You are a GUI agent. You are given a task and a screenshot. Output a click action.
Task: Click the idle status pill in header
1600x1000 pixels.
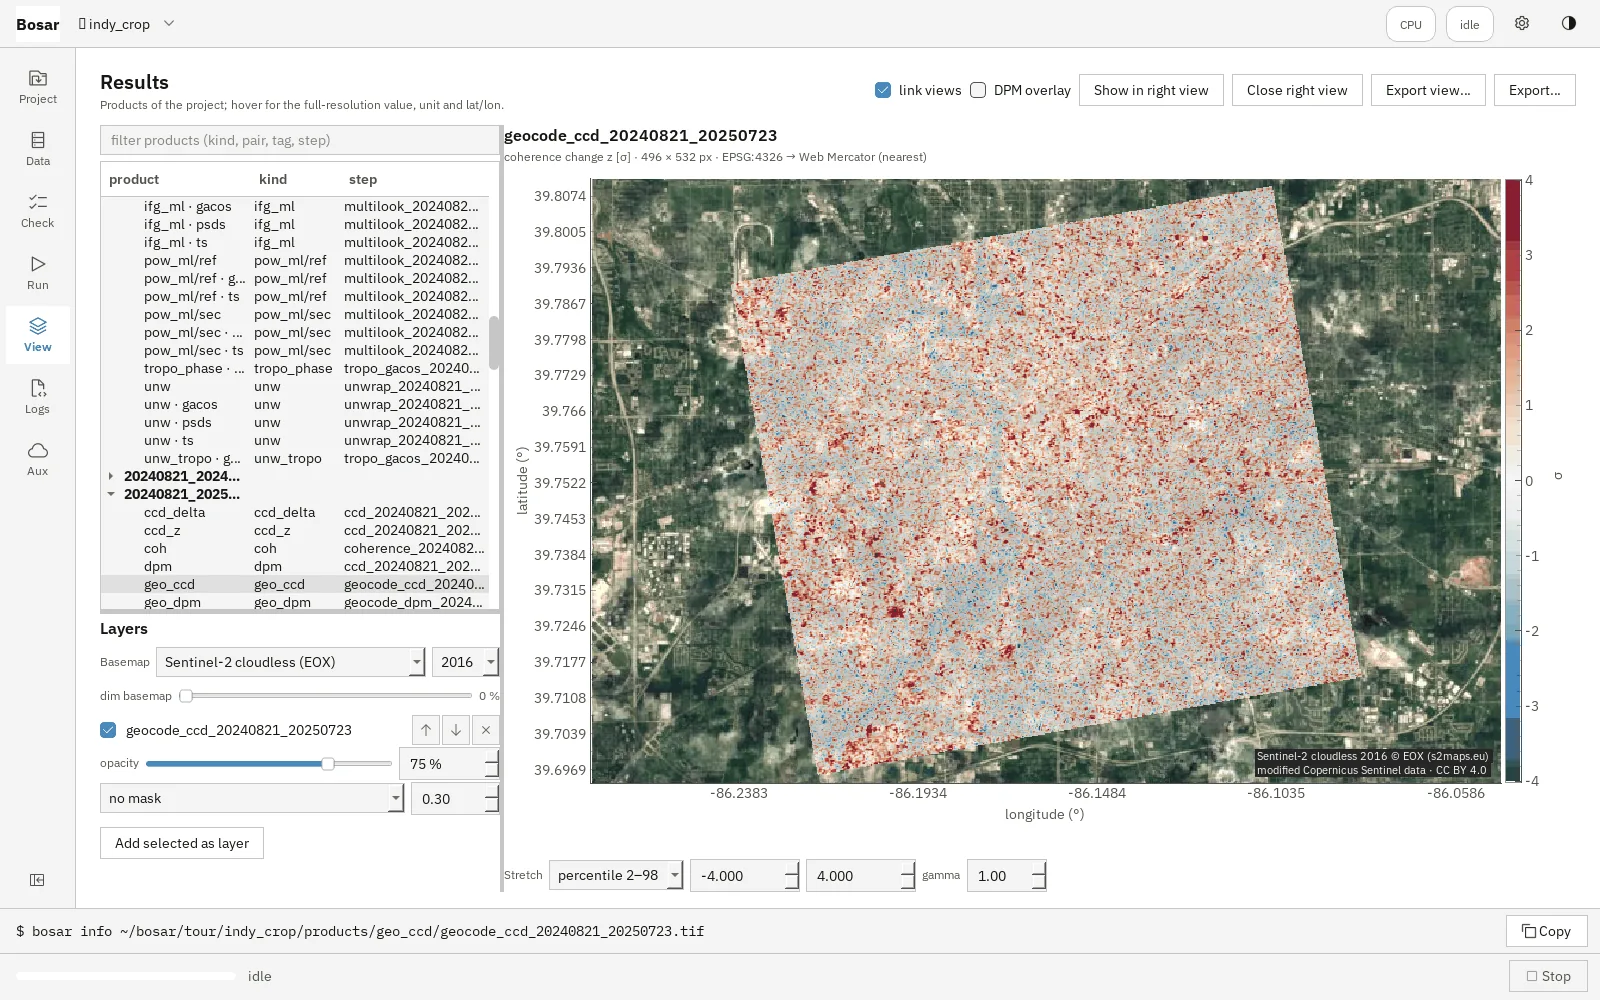pos(1470,24)
